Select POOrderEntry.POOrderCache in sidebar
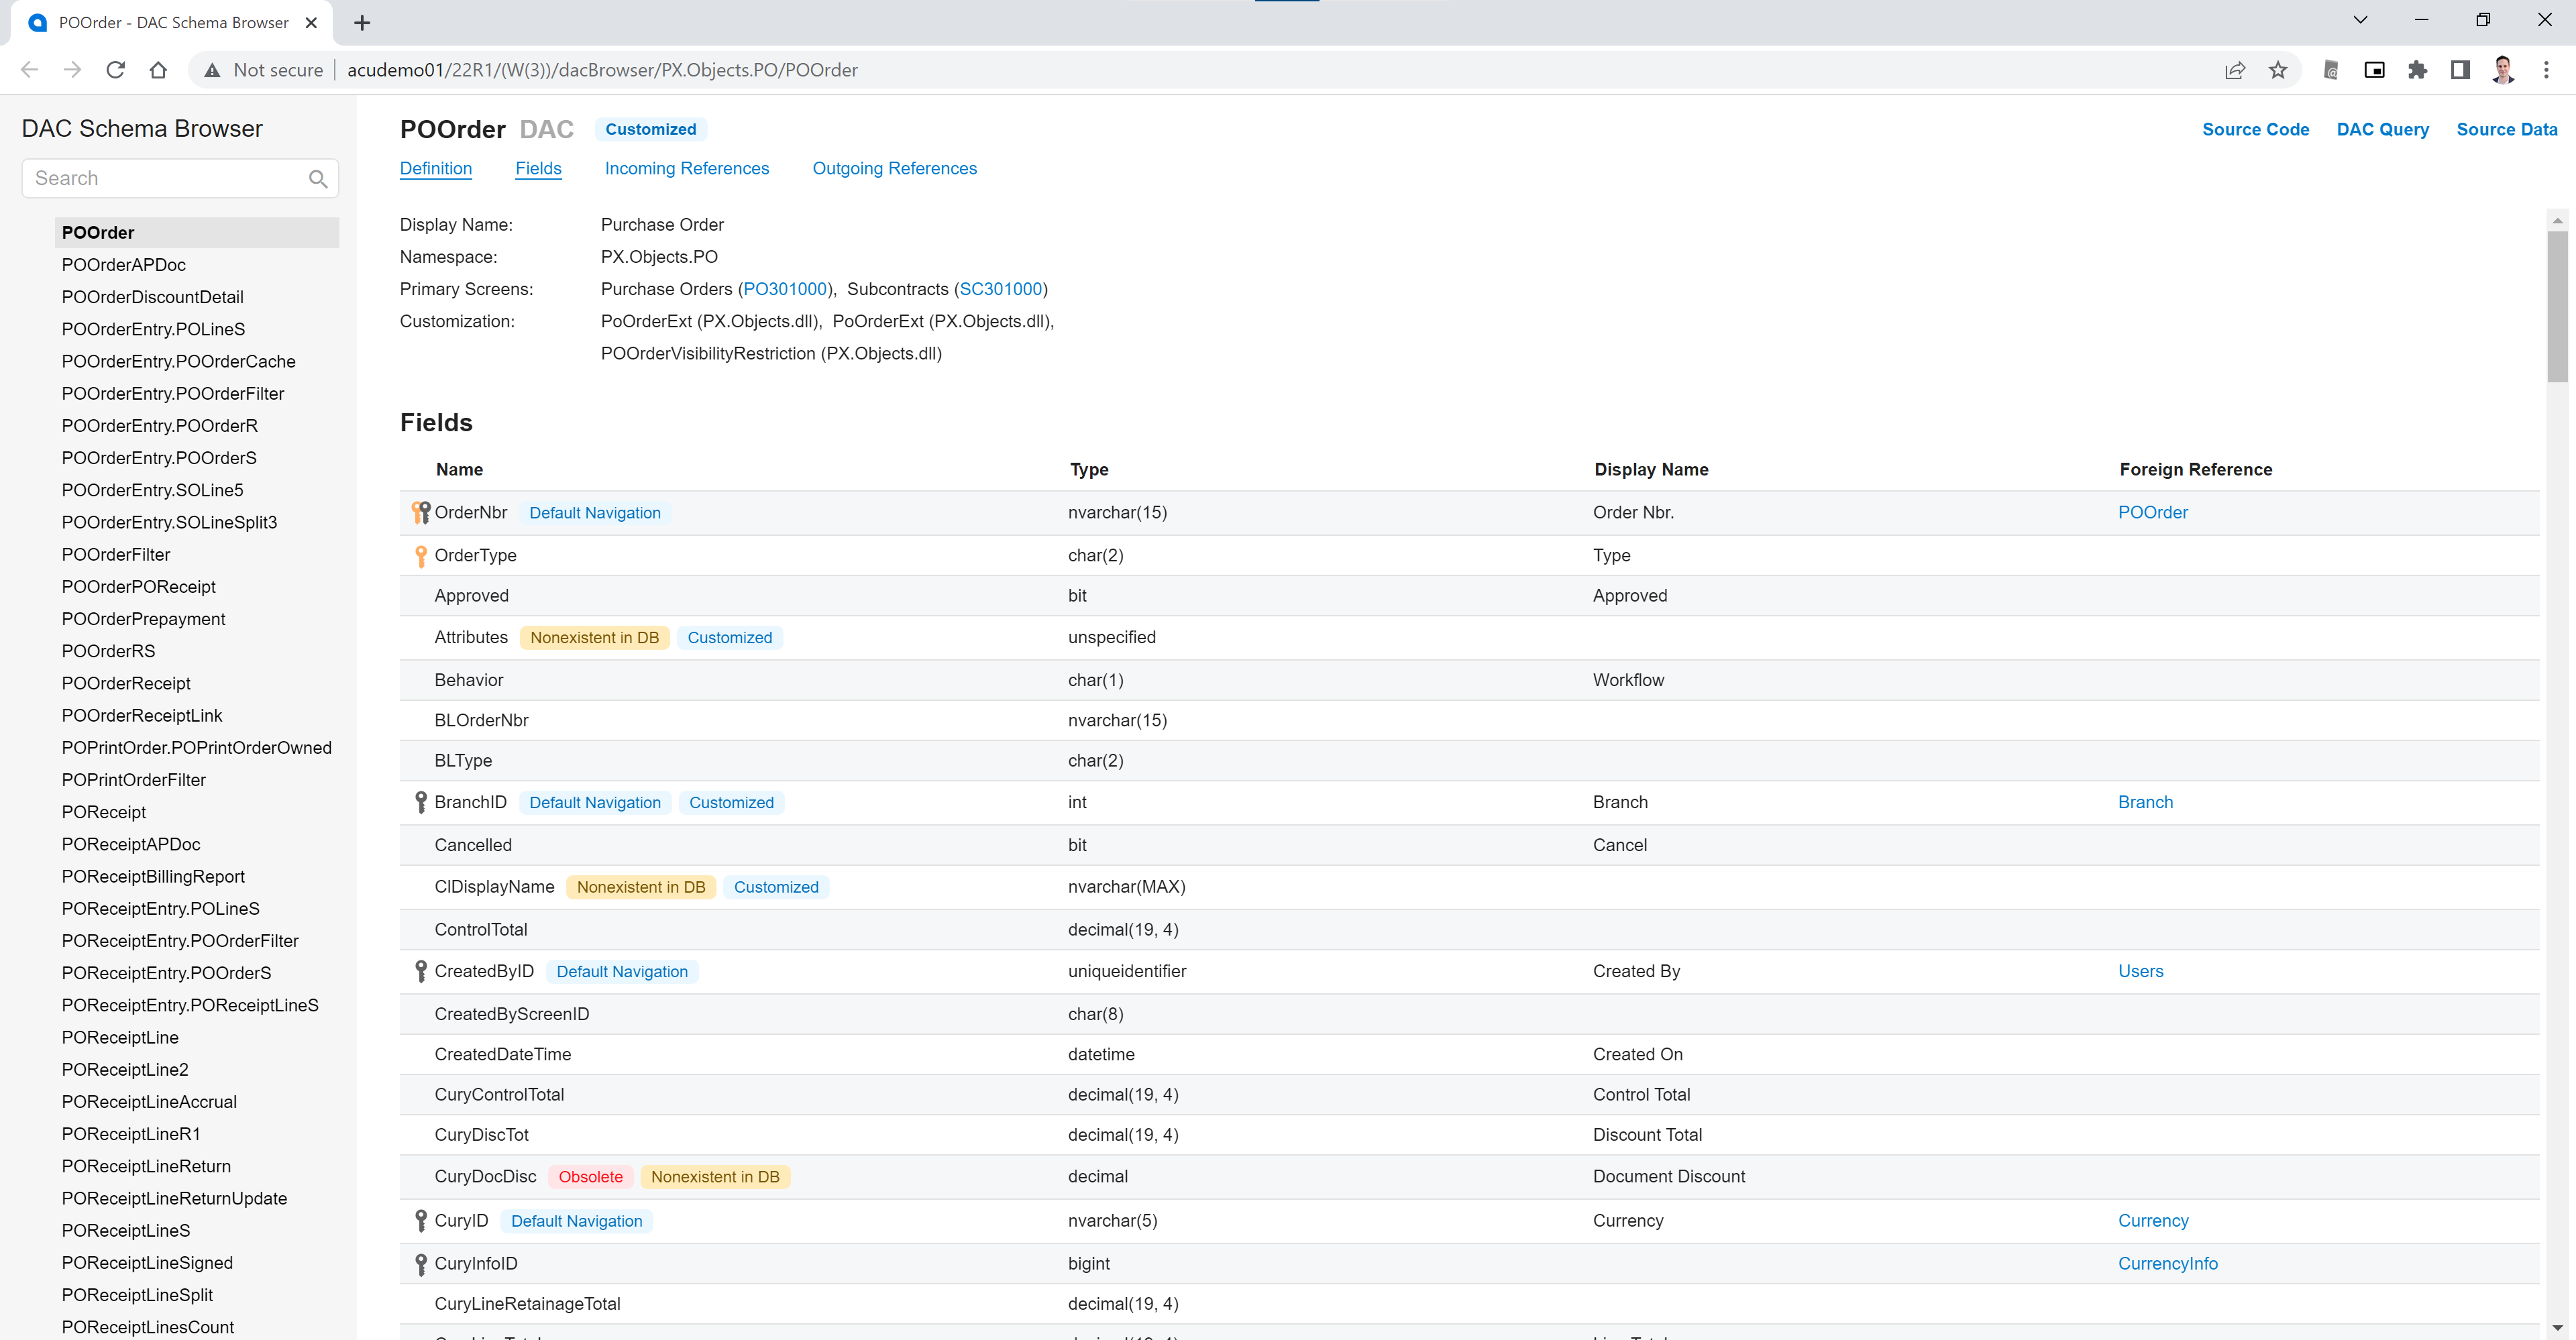 click(x=179, y=361)
